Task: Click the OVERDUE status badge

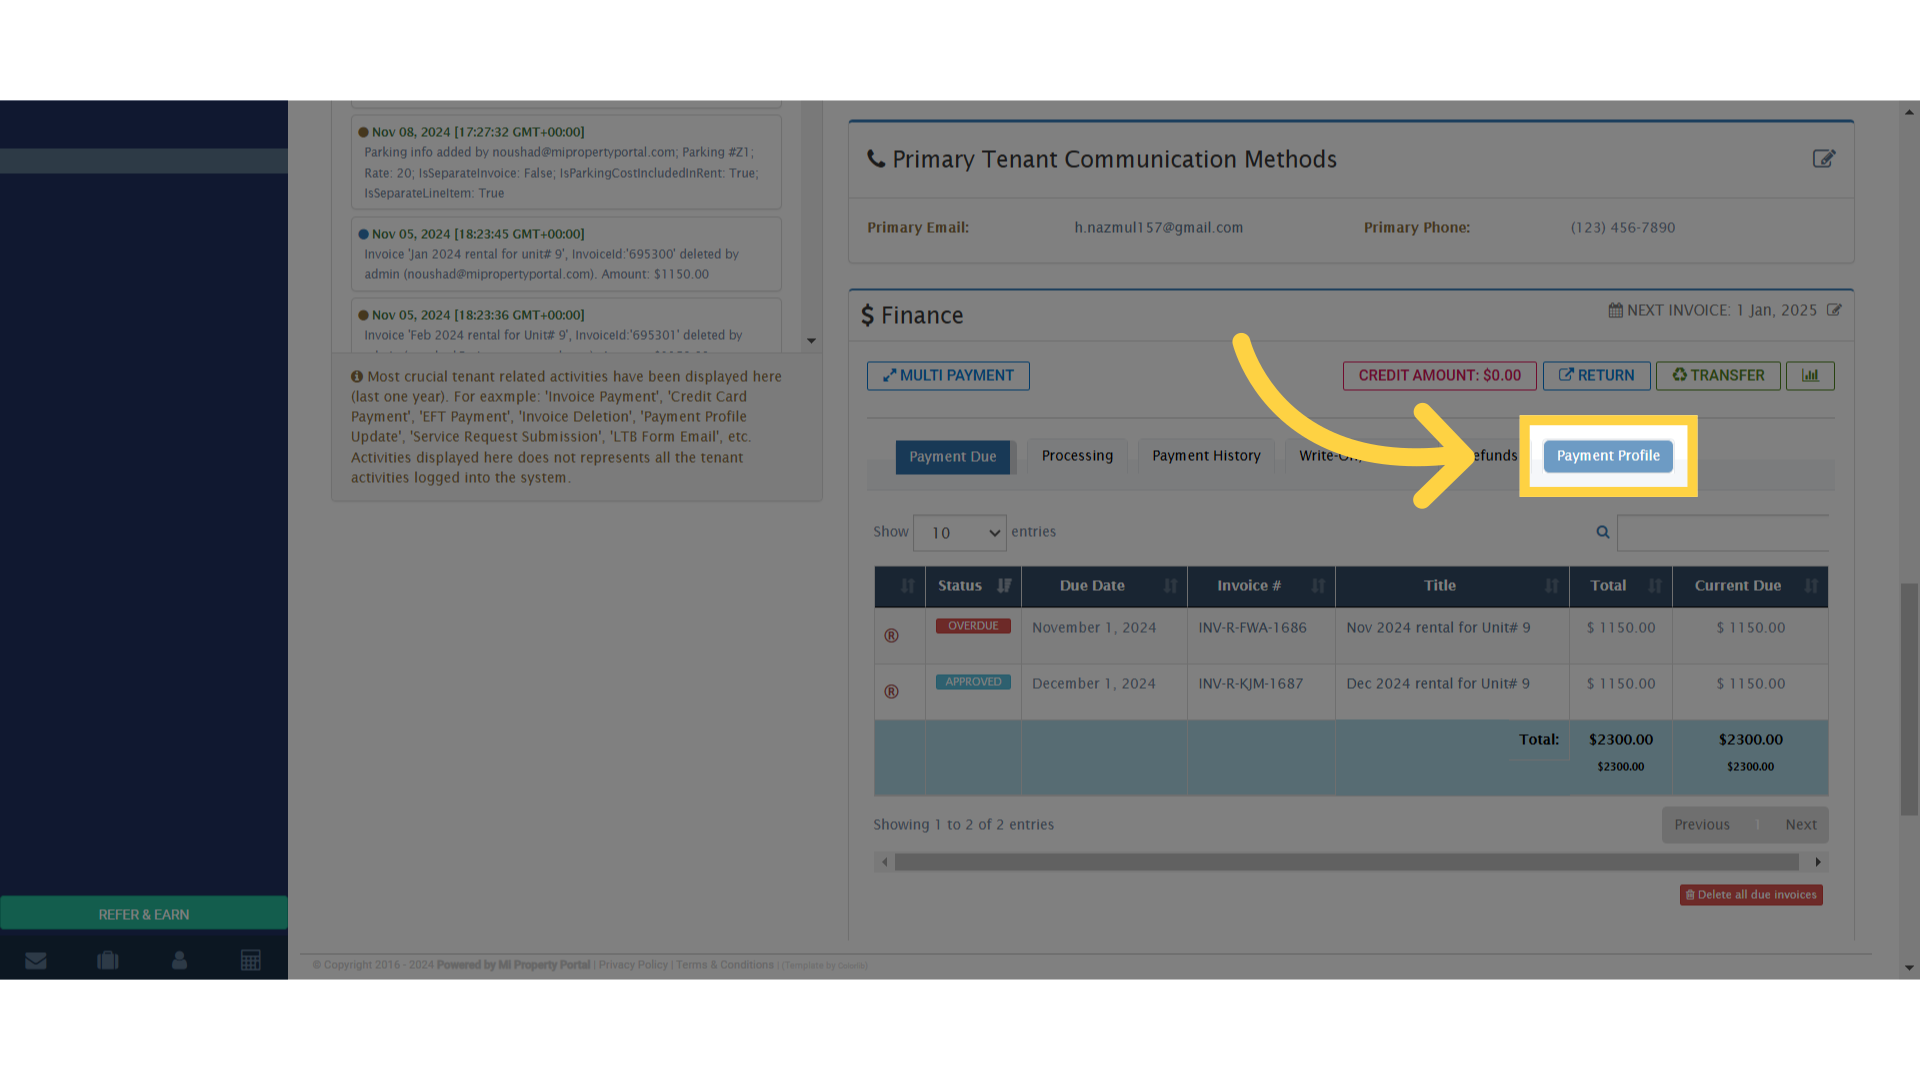Action: tap(973, 626)
